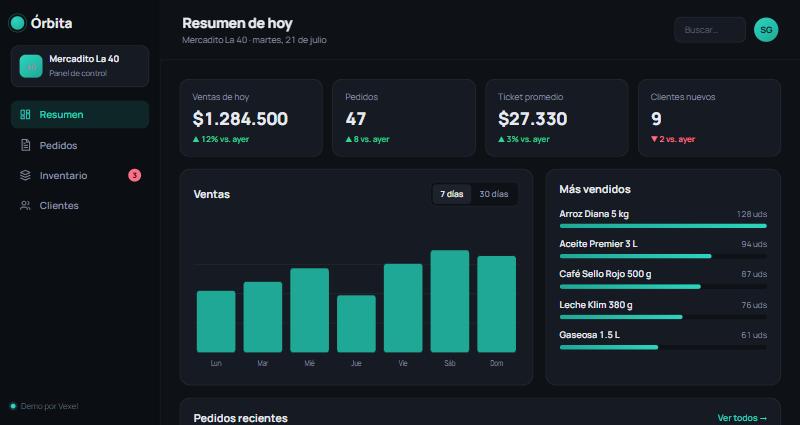Image resolution: width=800 pixels, height=425 pixels.
Task: Click the Sáb bar in sales chart
Action: (449, 301)
